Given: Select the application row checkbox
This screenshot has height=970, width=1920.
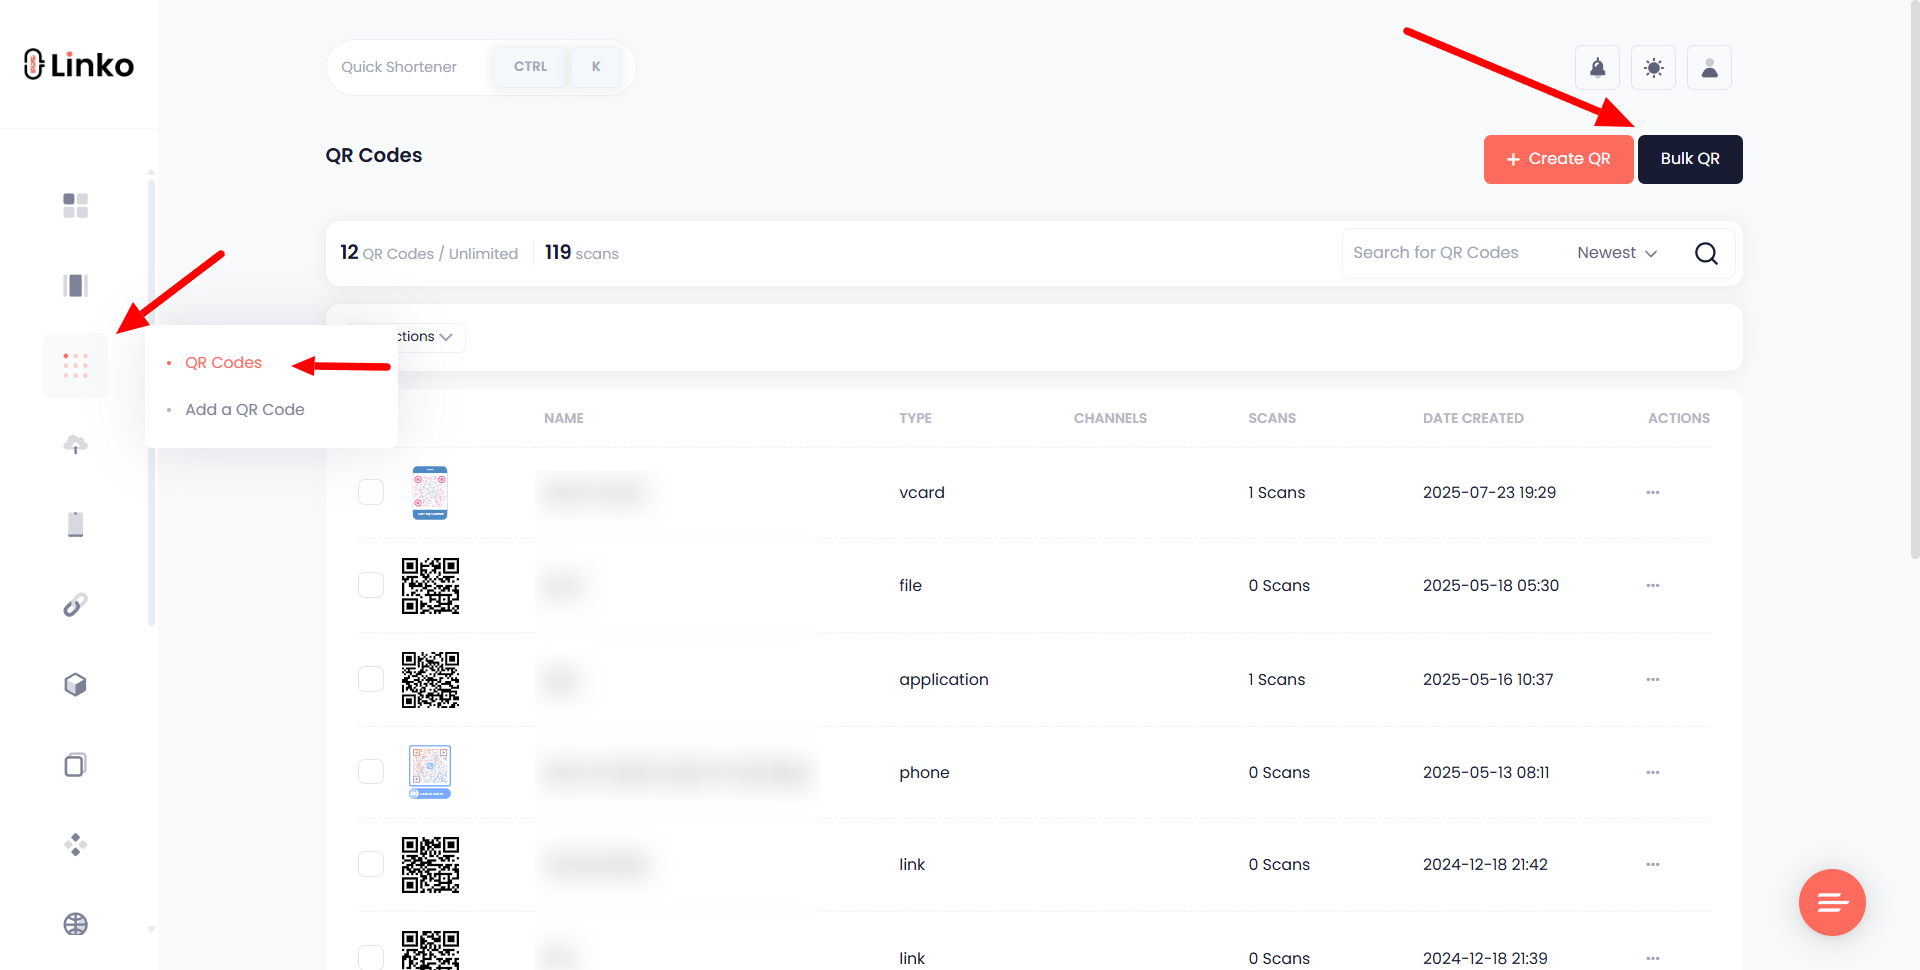Looking at the screenshot, I should tap(371, 679).
